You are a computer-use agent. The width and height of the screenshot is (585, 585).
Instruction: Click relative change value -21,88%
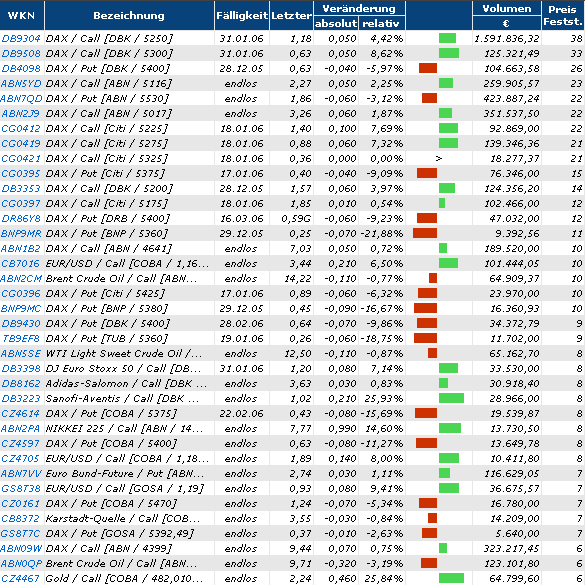382,234
